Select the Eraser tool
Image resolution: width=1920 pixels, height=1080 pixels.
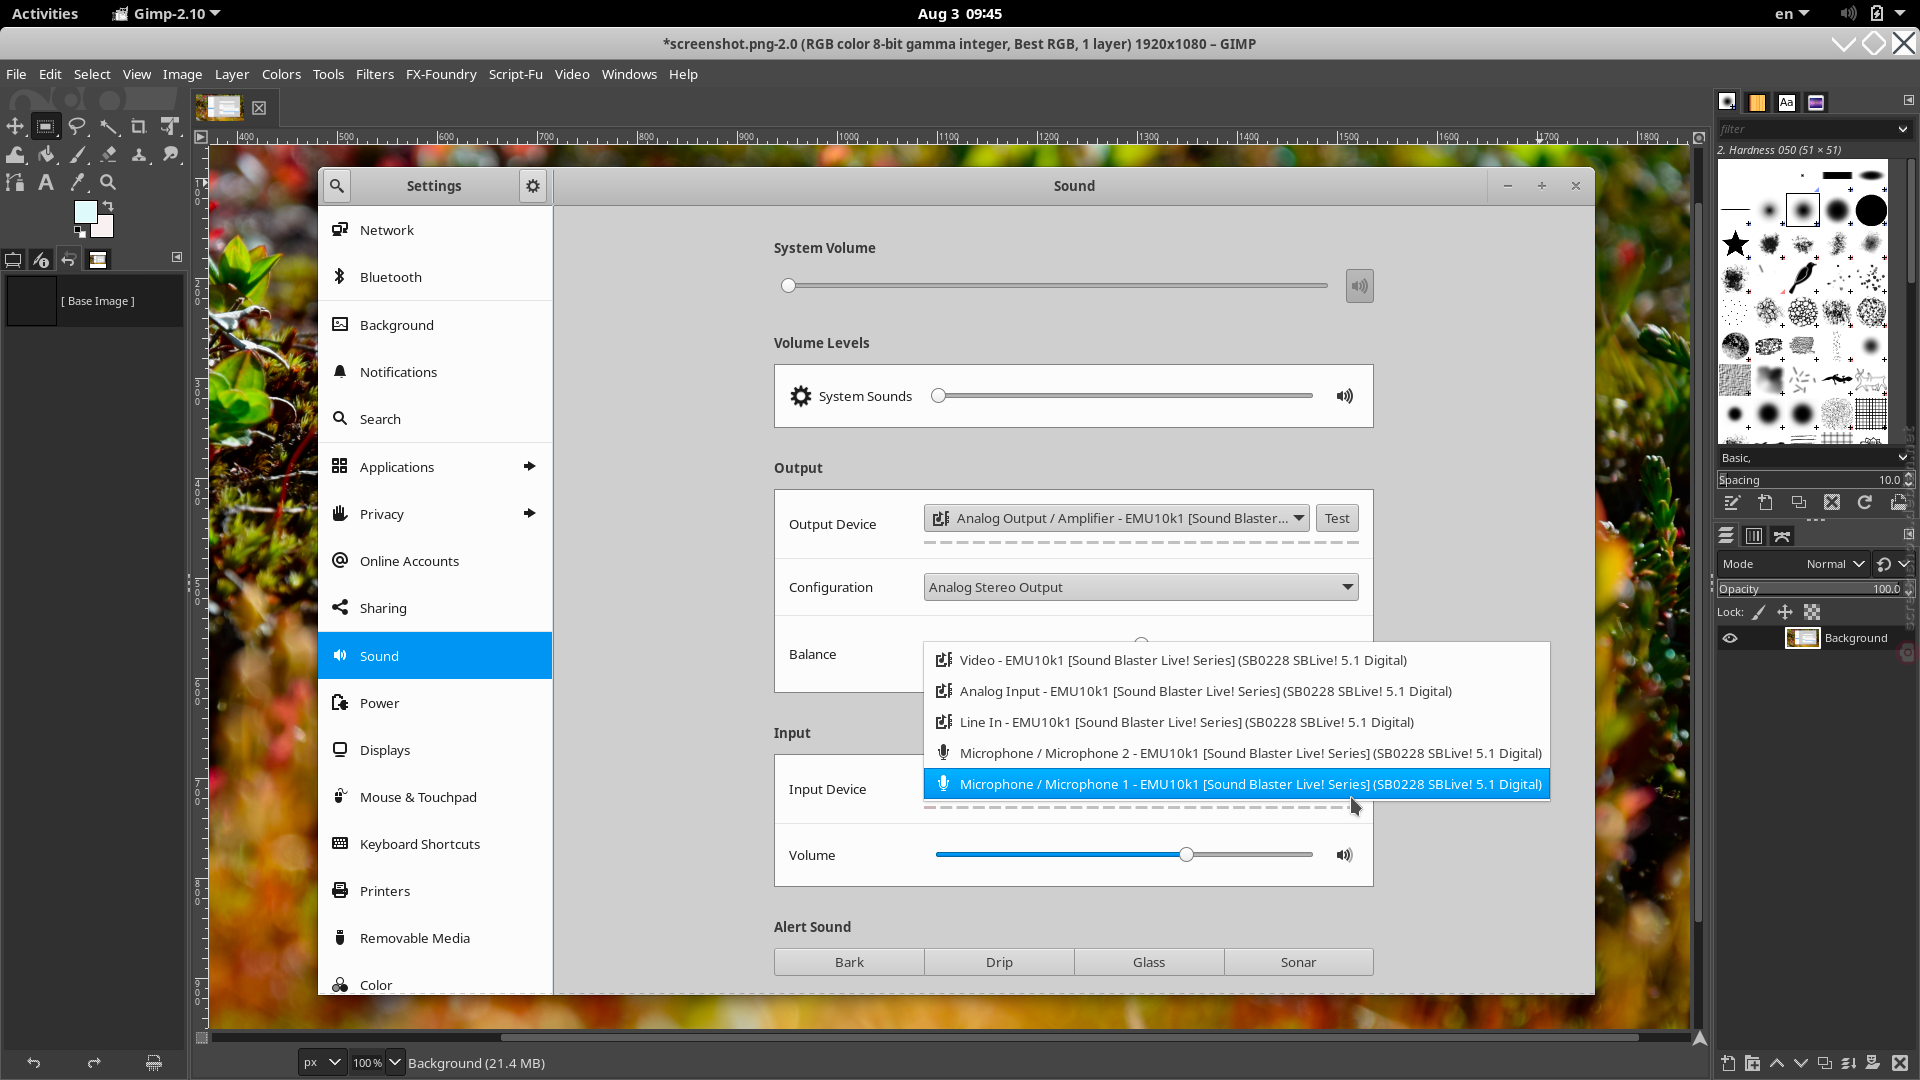108,154
